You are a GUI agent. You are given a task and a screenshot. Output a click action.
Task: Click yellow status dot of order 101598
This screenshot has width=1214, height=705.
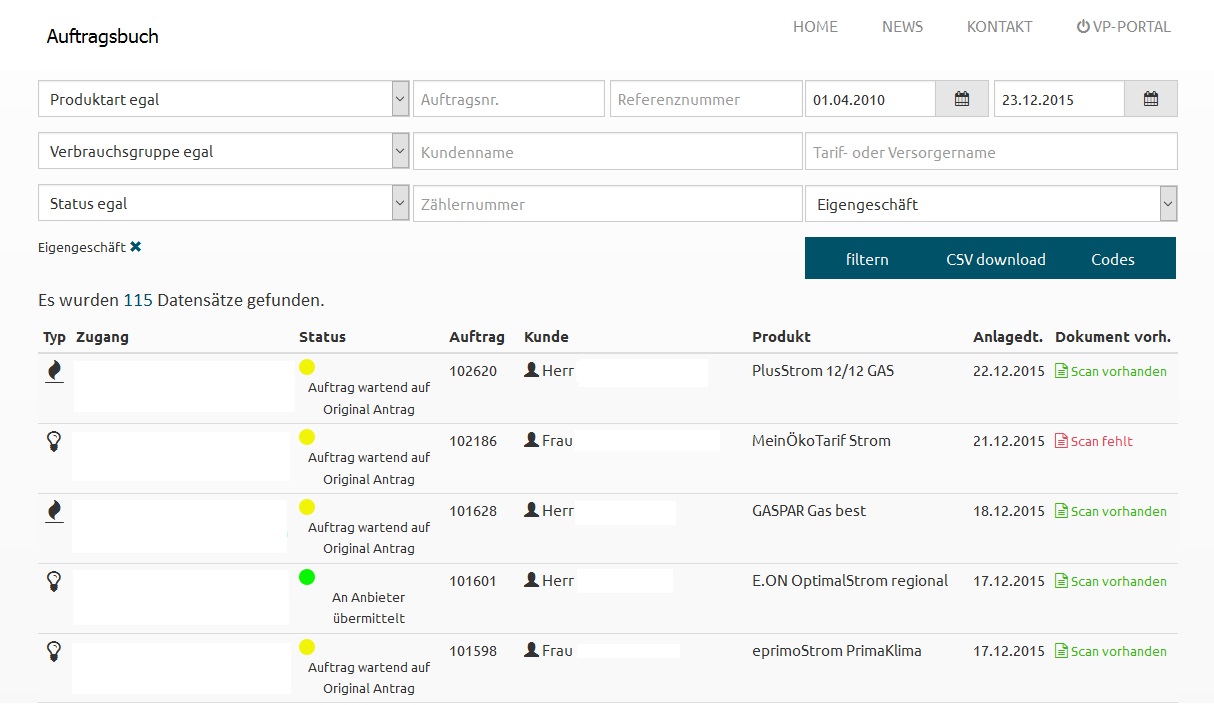coord(307,647)
